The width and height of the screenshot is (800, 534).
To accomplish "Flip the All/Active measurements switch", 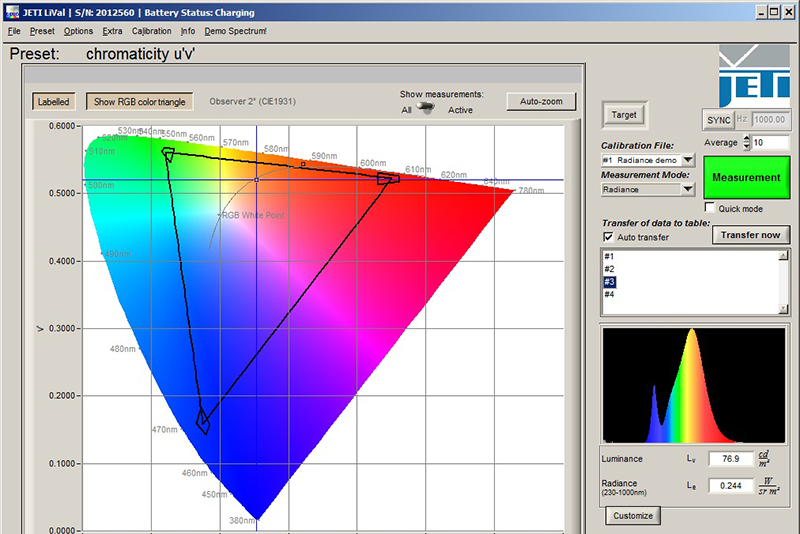I will [426, 108].
